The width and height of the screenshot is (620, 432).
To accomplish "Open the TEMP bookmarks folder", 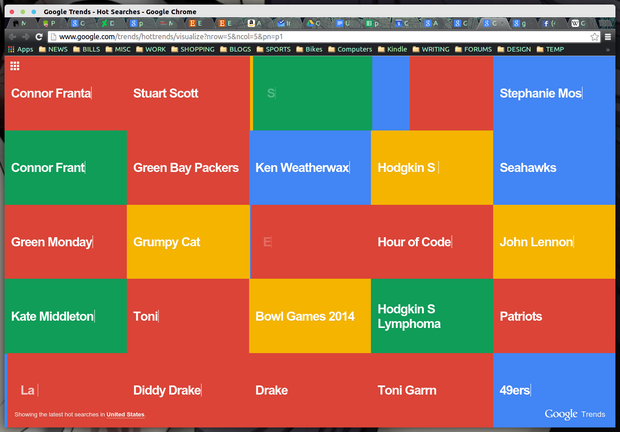I will click(550, 49).
